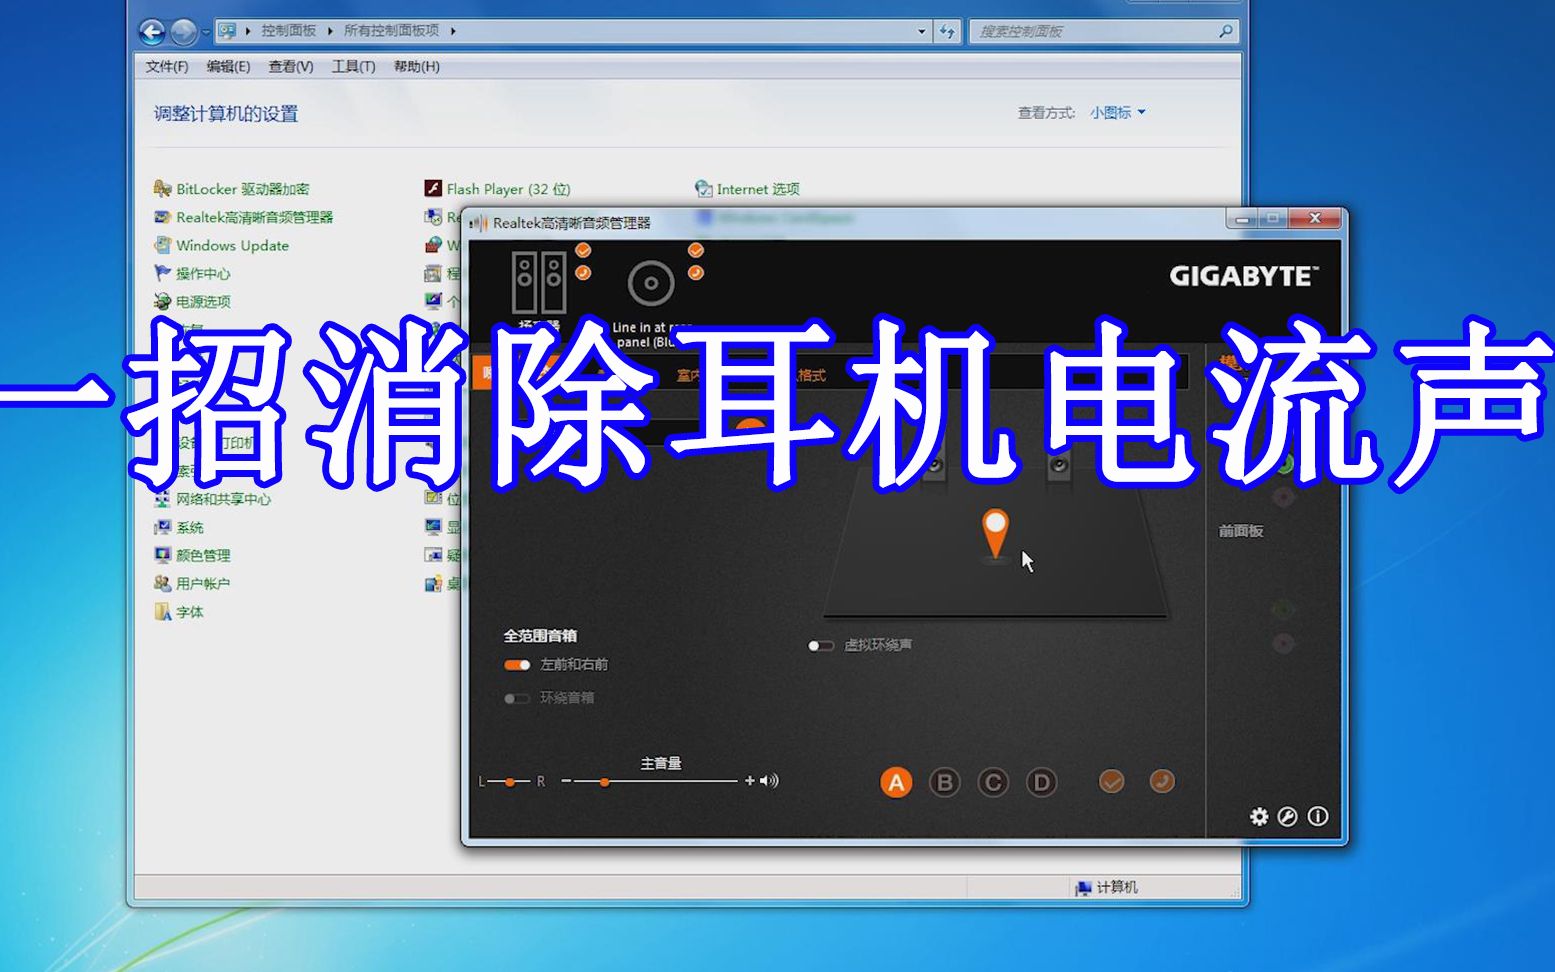Viewport: 1555px width, 972px height.
Task: Enable 虚拟环绕声 switch
Action: (821, 646)
